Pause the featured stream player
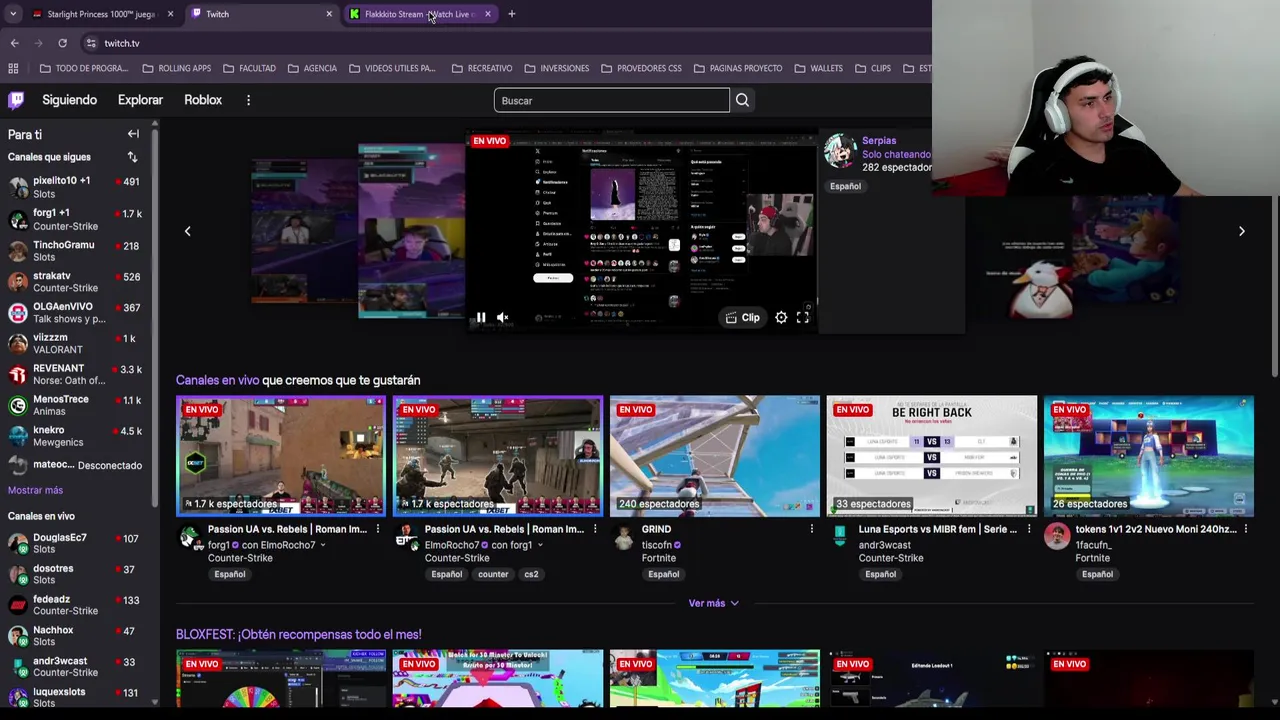Viewport: 1280px width, 720px height. click(481, 318)
